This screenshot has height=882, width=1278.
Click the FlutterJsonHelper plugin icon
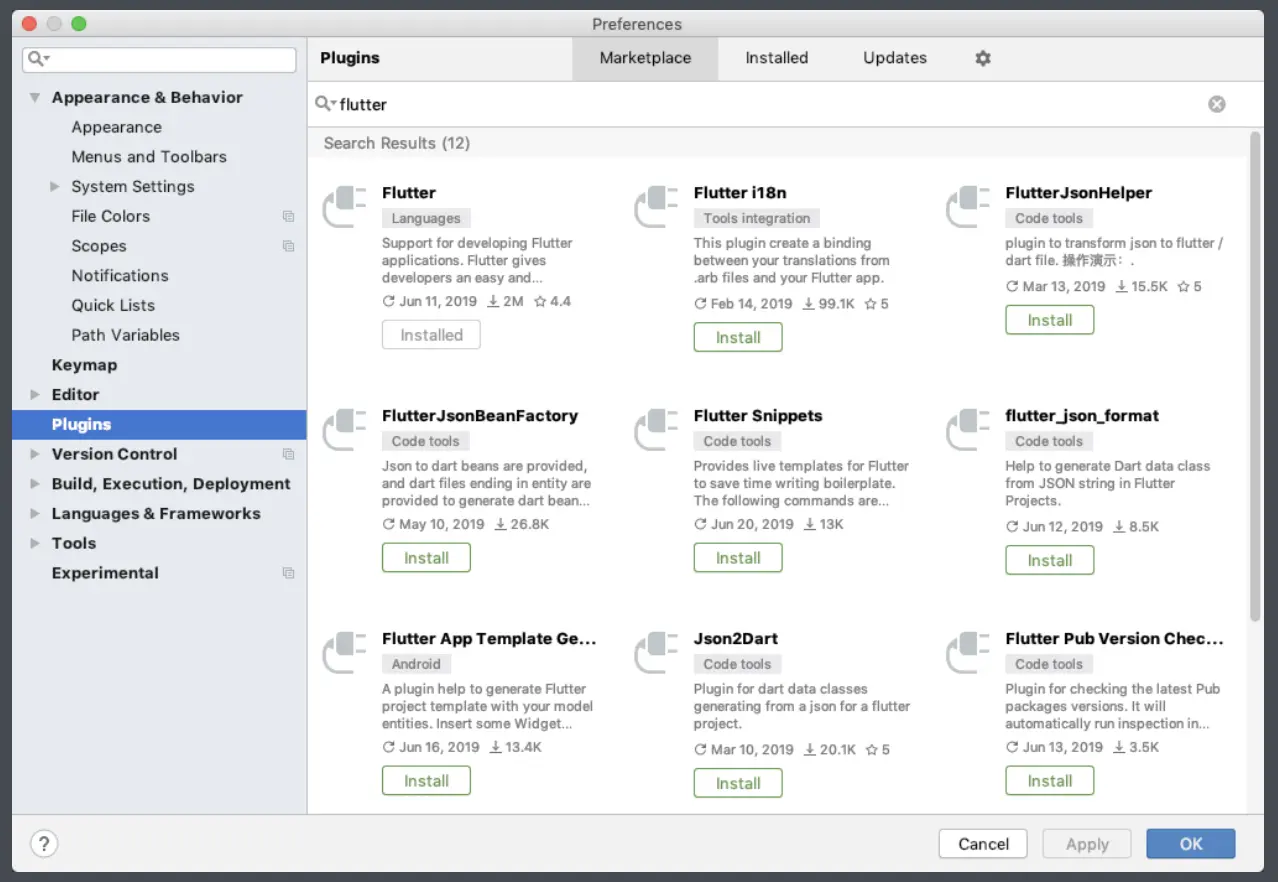pos(969,207)
